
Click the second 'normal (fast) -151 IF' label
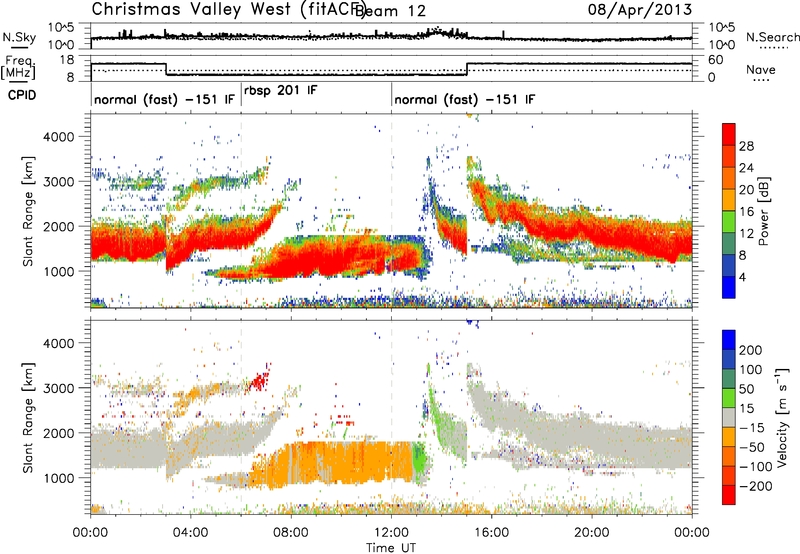(465, 99)
